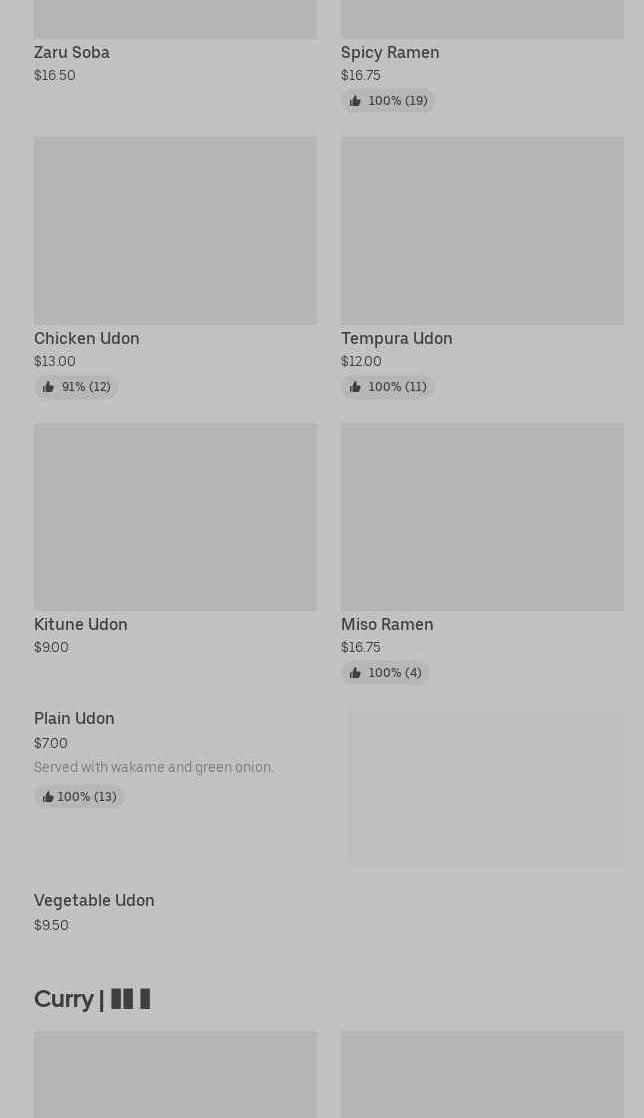
Task: Click the thumbs-up icon under Spicy Ramen
Action: (355, 101)
